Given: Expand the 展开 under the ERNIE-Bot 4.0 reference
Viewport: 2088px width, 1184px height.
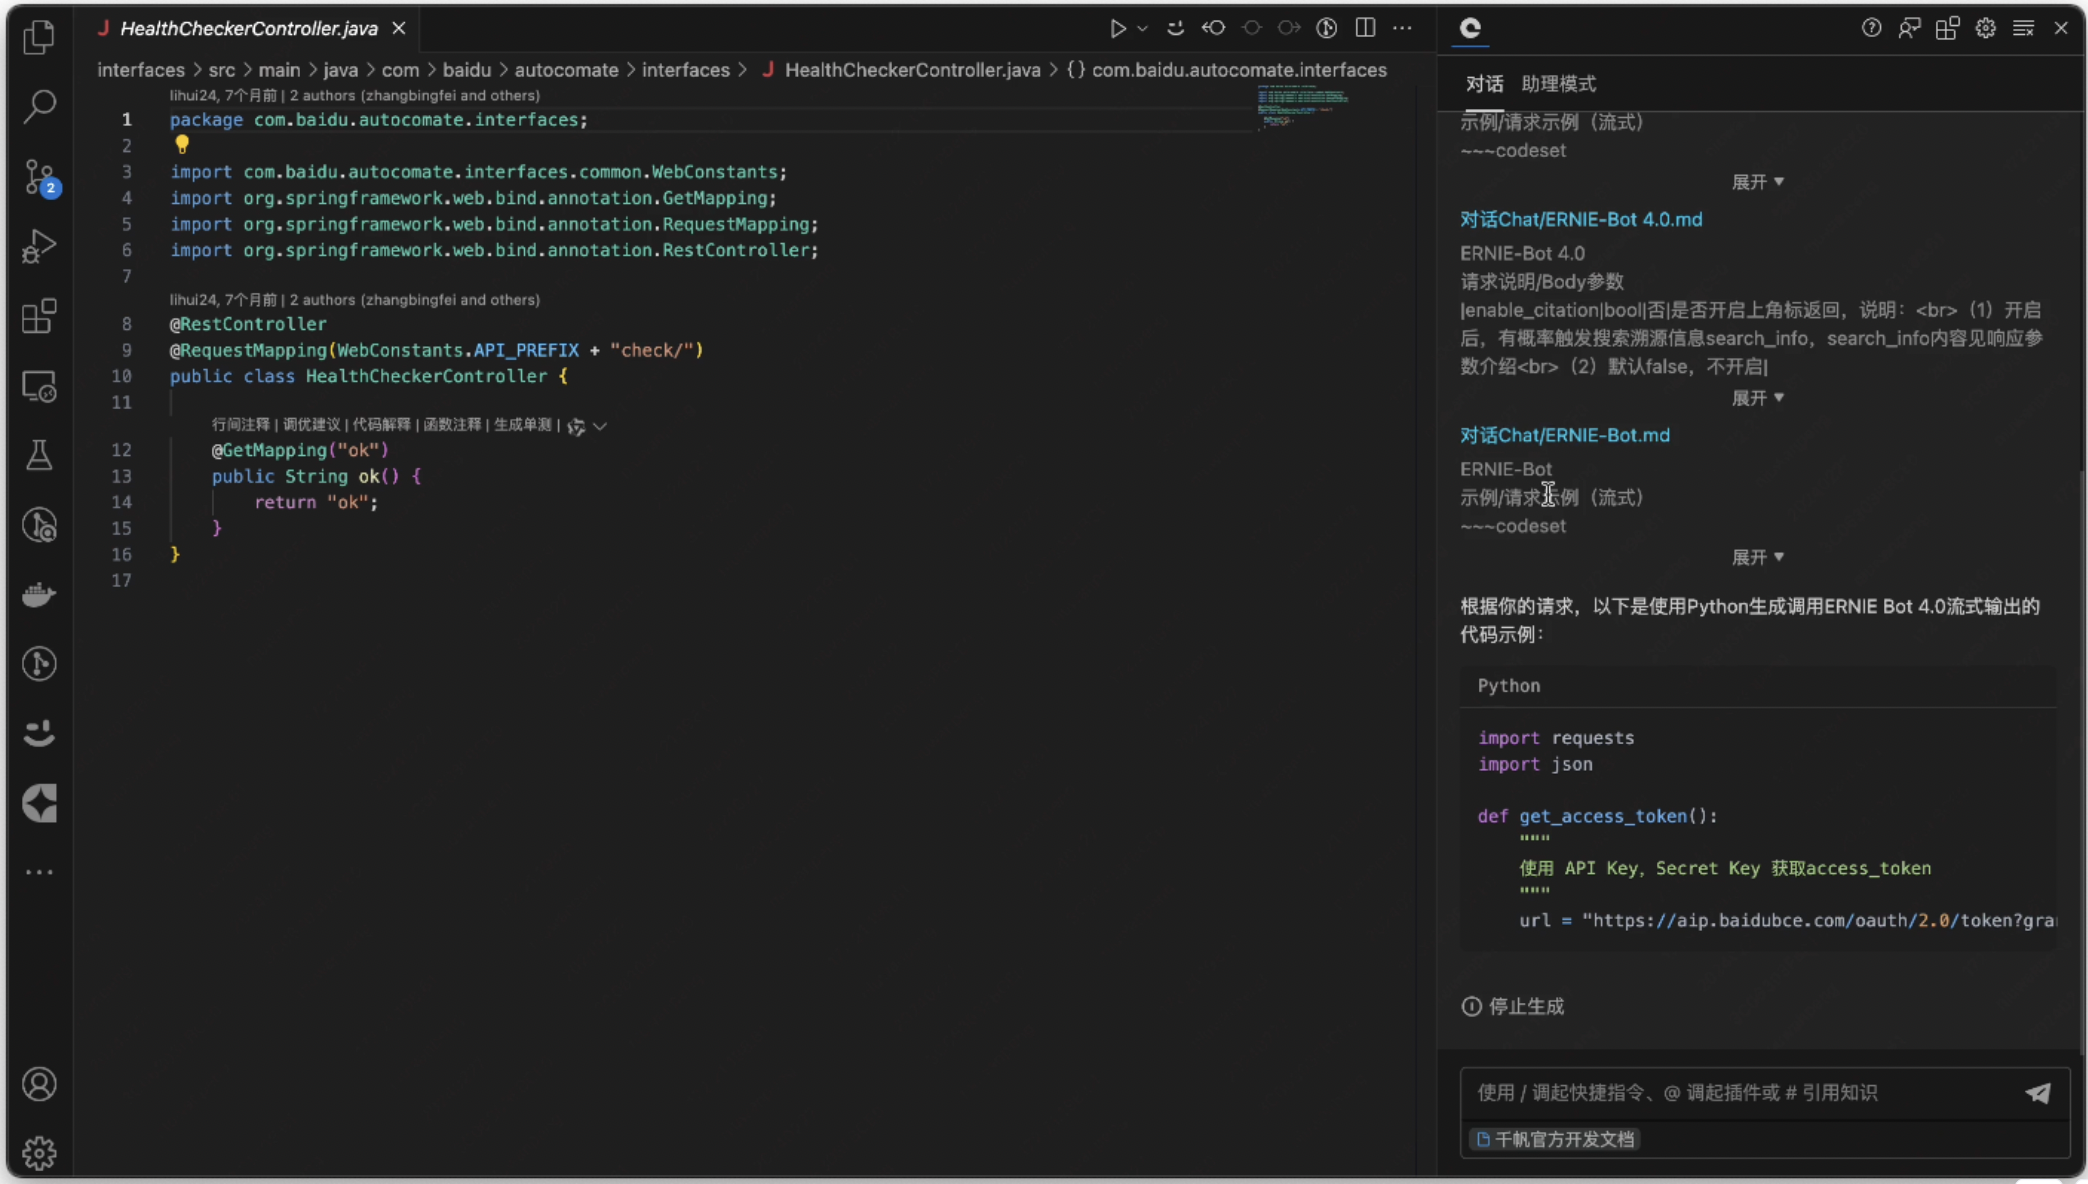Looking at the screenshot, I should pos(1757,398).
